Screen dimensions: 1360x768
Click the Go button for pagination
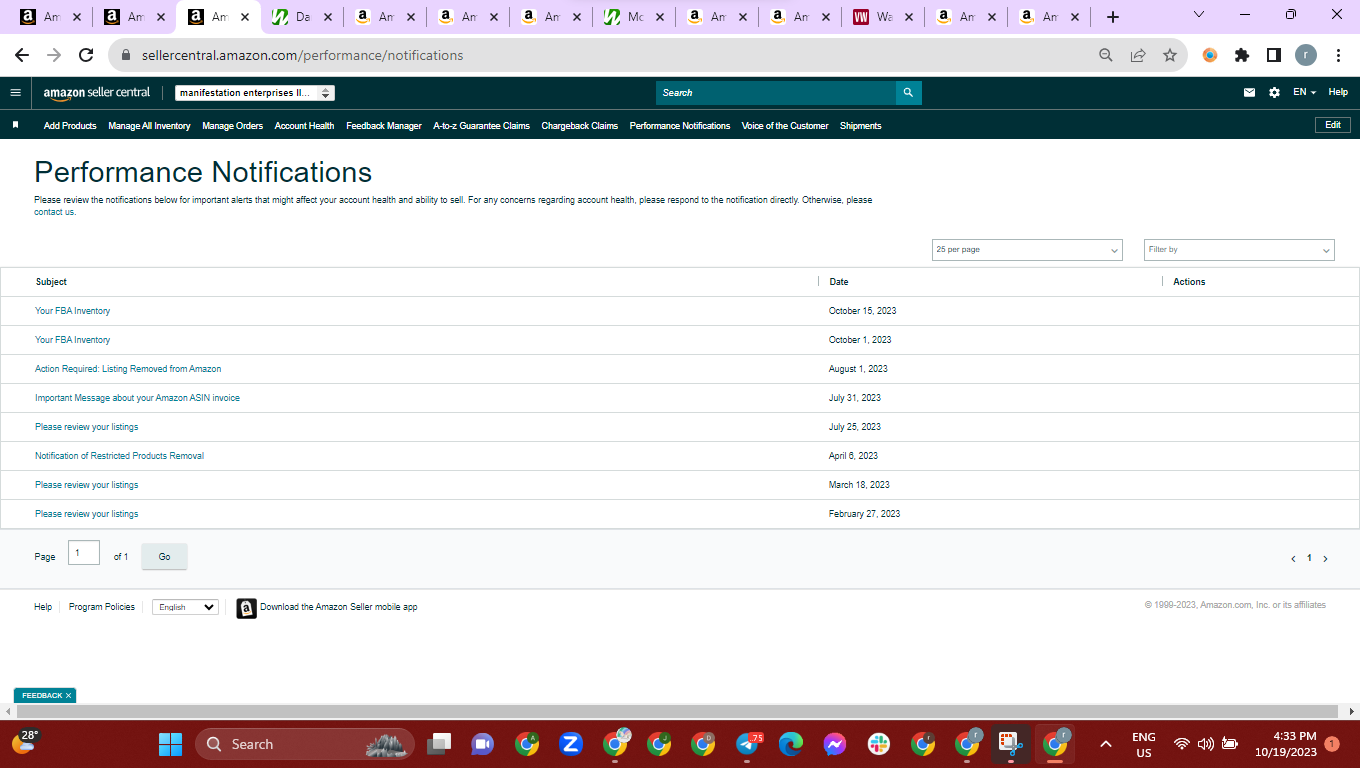click(164, 557)
